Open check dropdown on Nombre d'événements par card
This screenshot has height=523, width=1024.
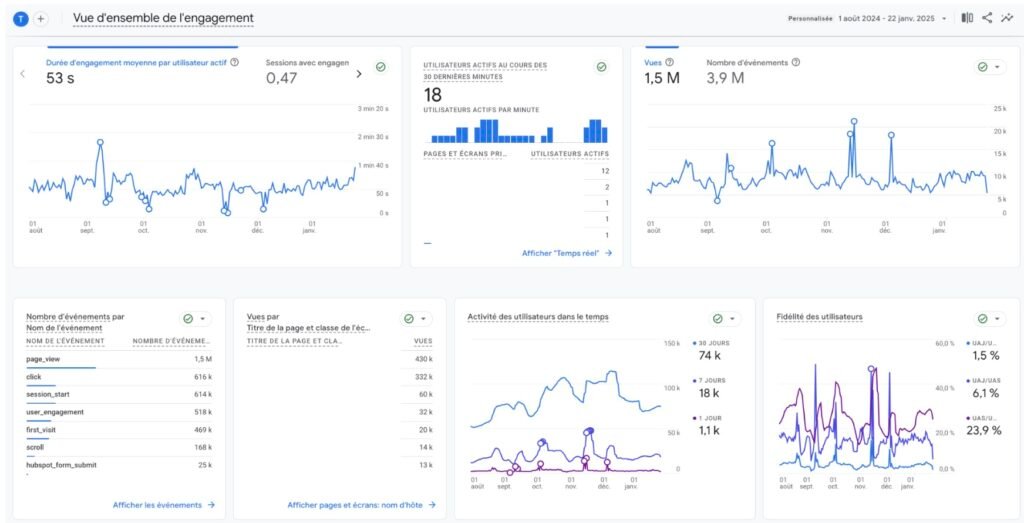(196, 319)
